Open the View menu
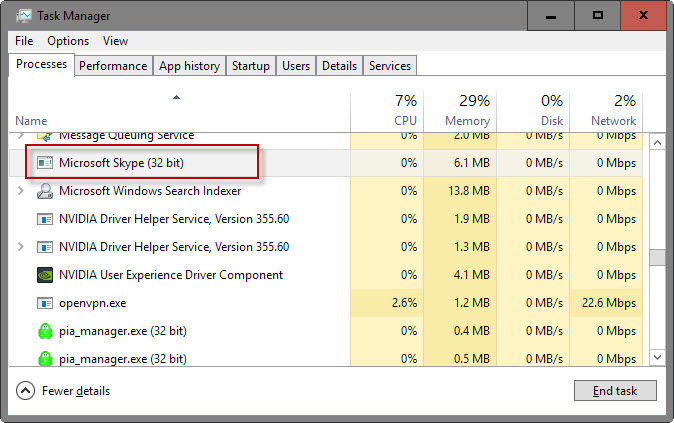This screenshot has height=423, width=674. click(115, 41)
